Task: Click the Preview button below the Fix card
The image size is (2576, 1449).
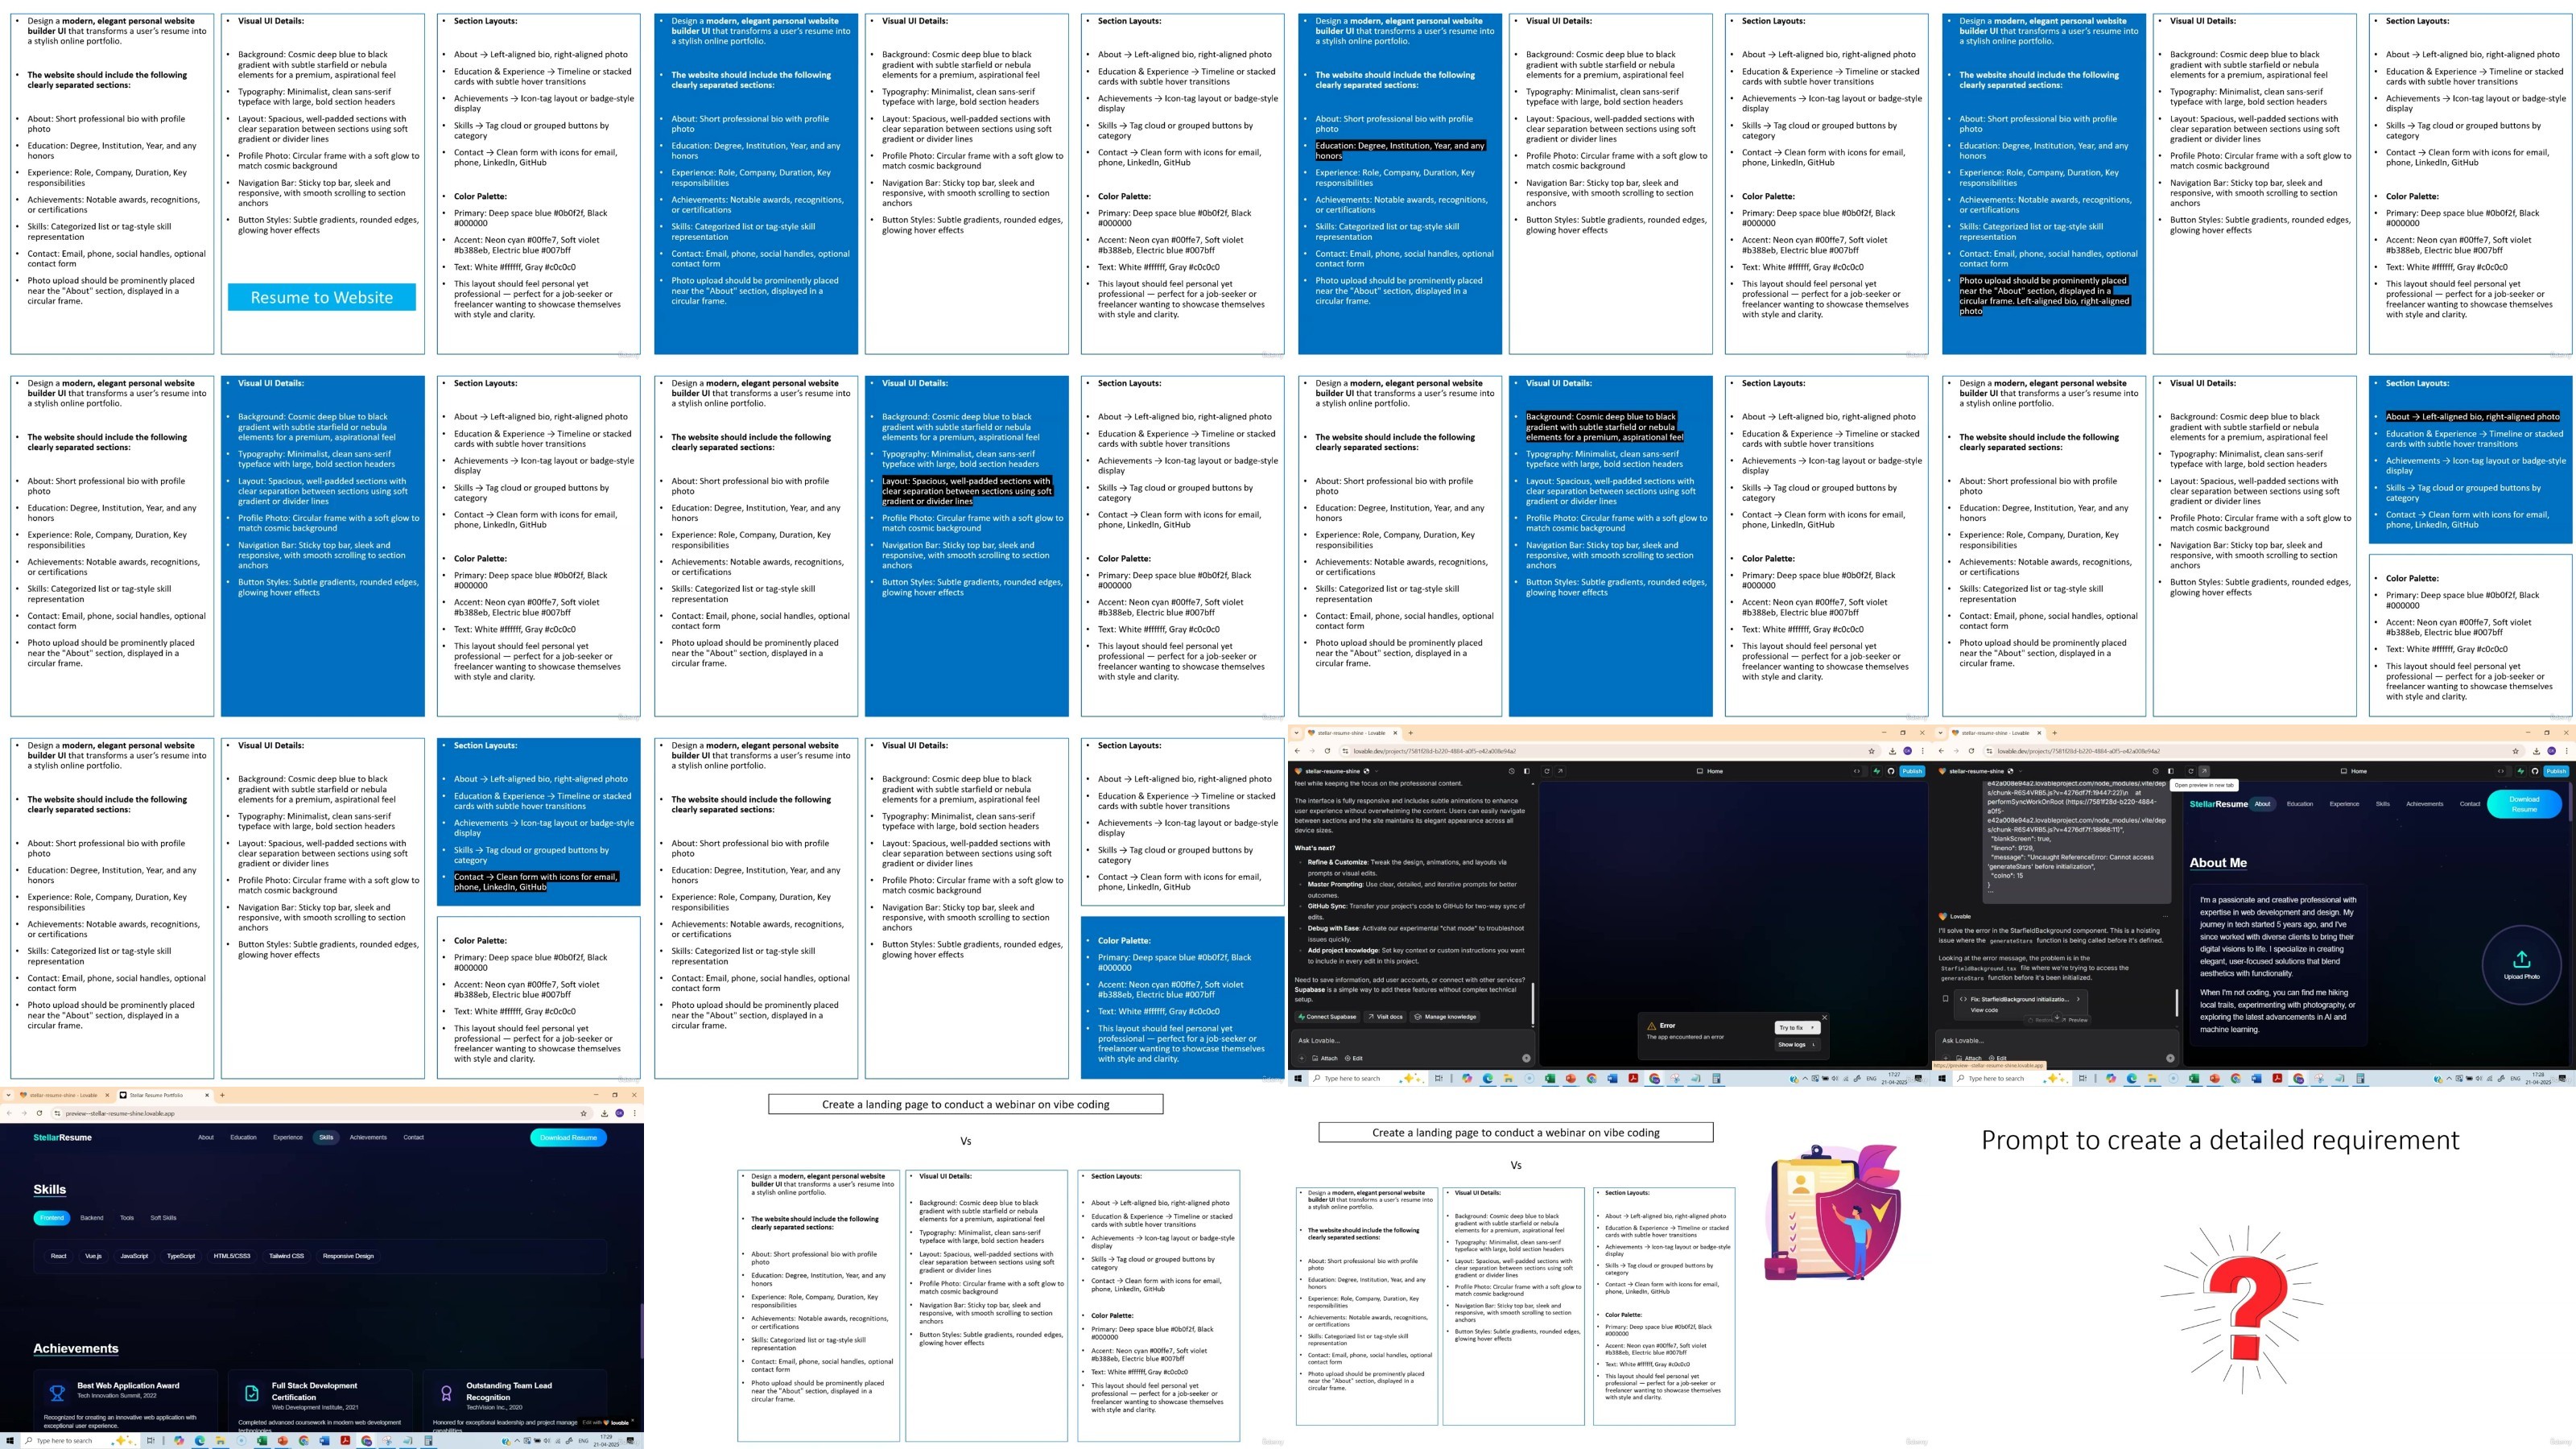Action: tap(2075, 1020)
